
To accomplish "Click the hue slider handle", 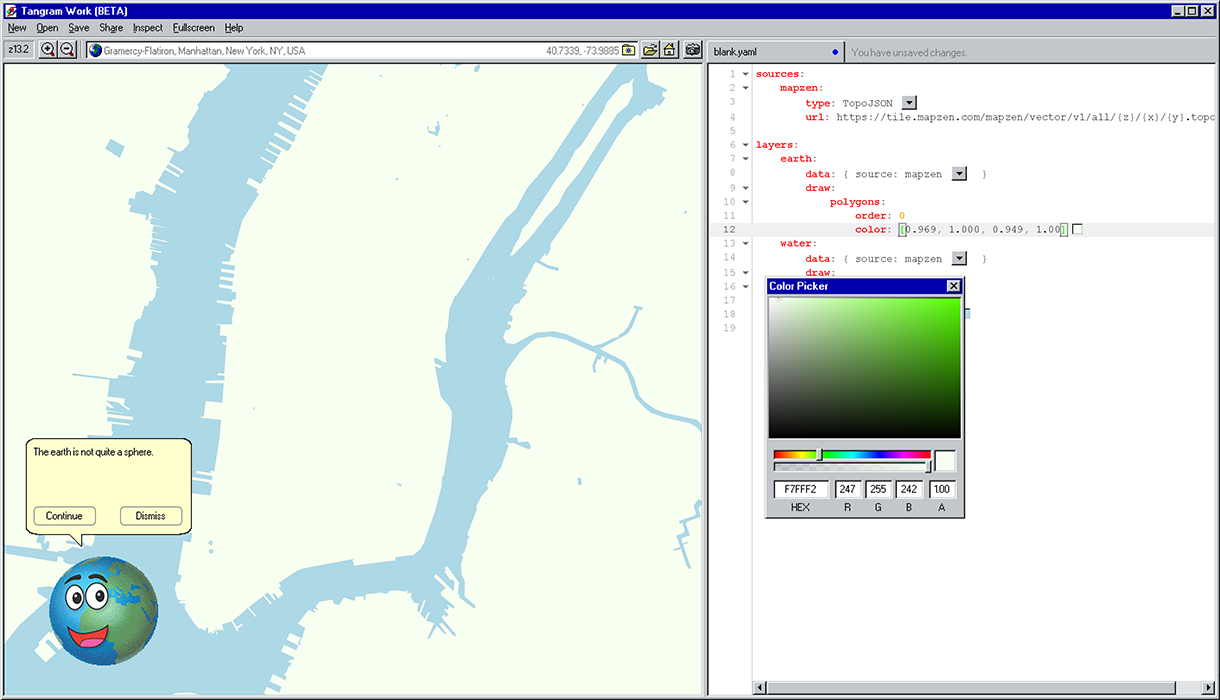I will point(820,454).
